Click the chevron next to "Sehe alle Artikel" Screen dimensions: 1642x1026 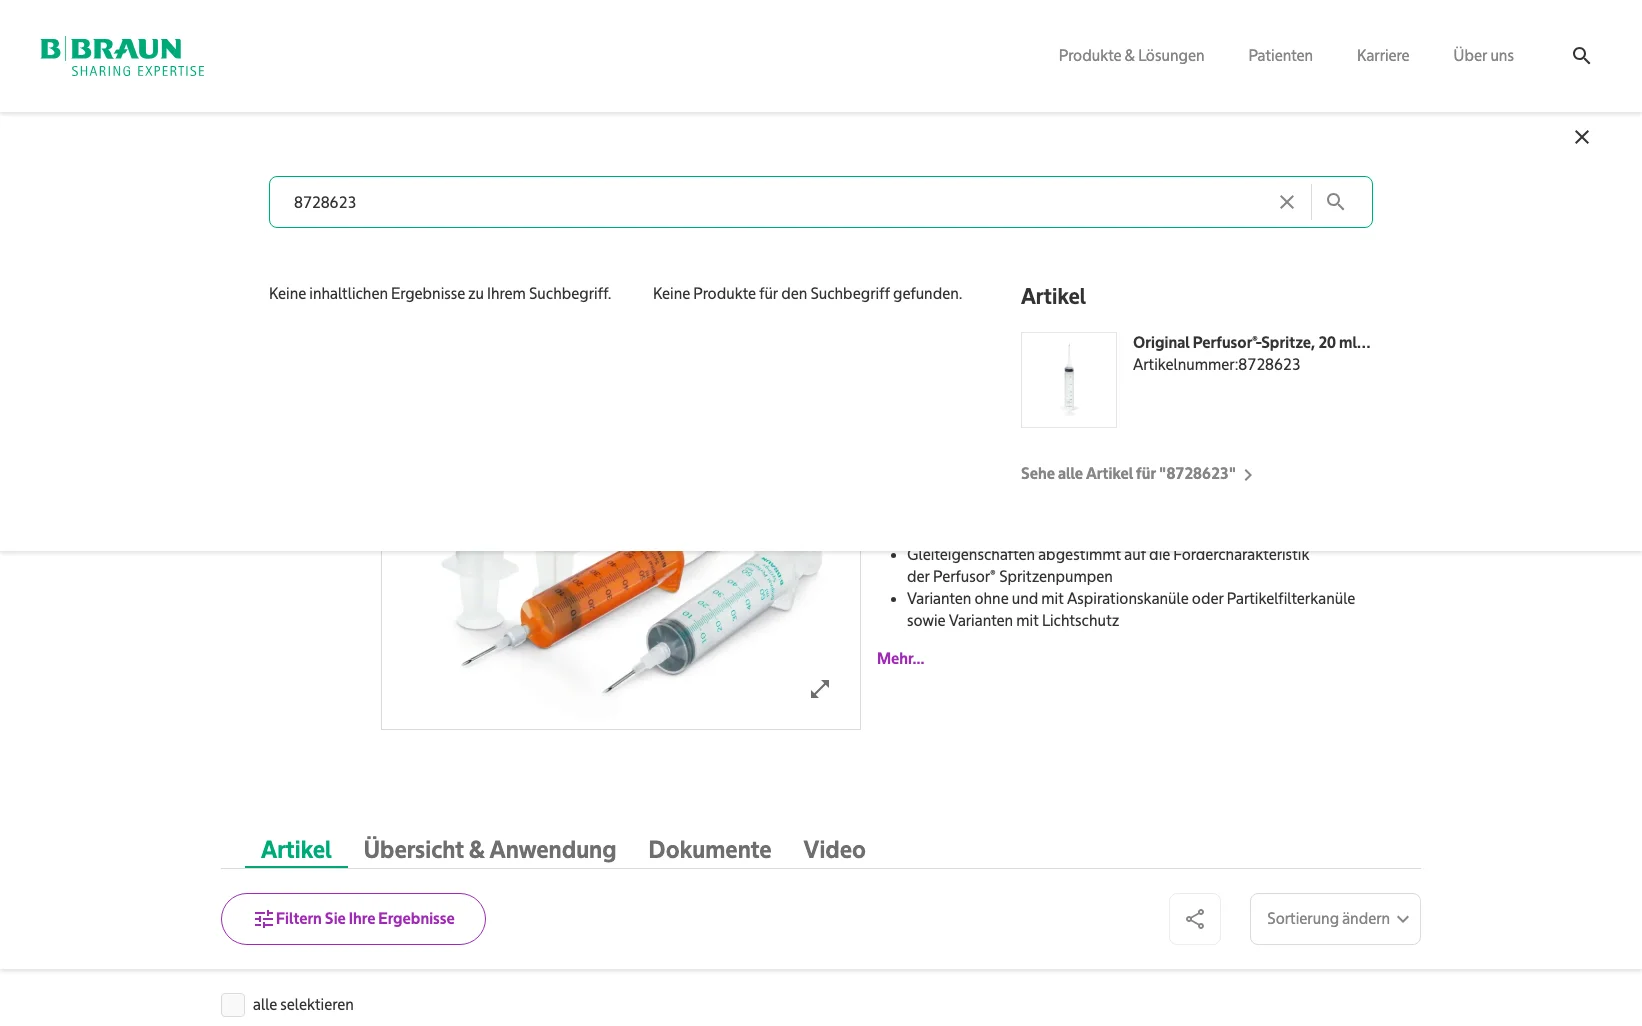1248,475
